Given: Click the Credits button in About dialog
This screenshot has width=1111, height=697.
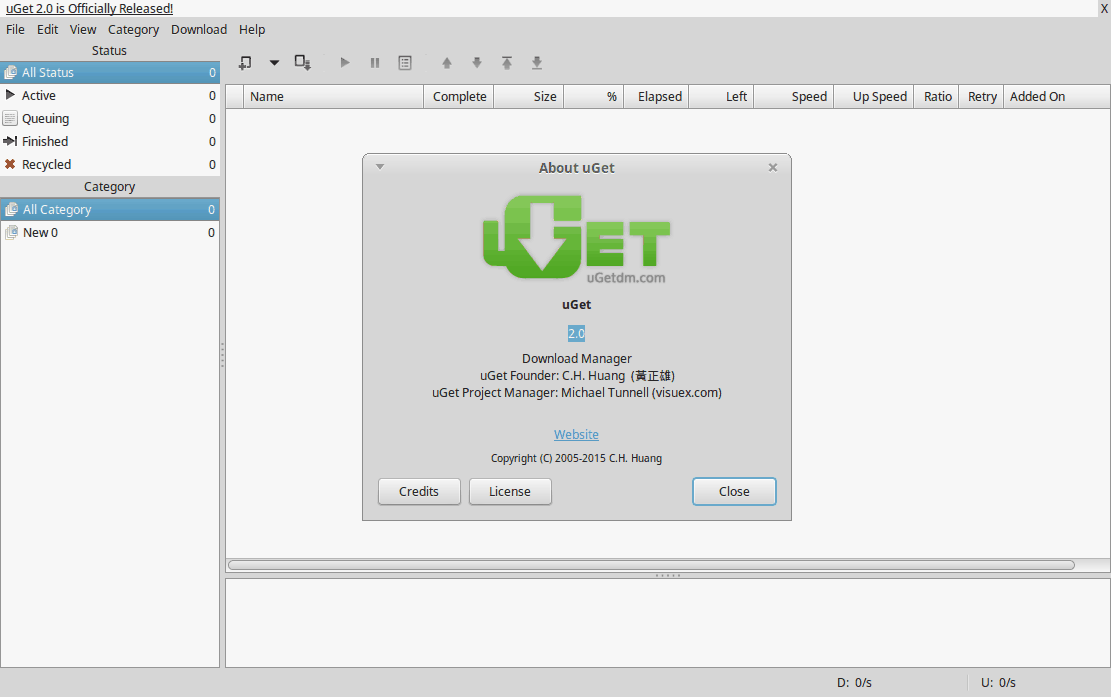Looking at the screenshot, I should [x=419, y=491].
